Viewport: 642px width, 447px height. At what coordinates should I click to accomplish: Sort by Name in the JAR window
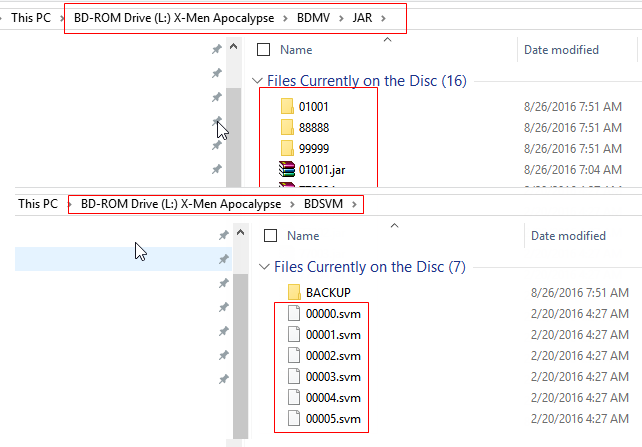tap(296, 50)
